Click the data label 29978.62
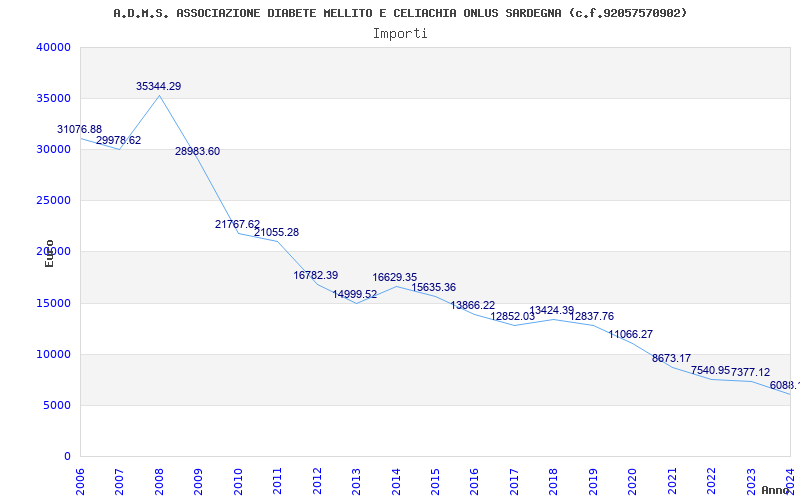 (x=118, y=140)
